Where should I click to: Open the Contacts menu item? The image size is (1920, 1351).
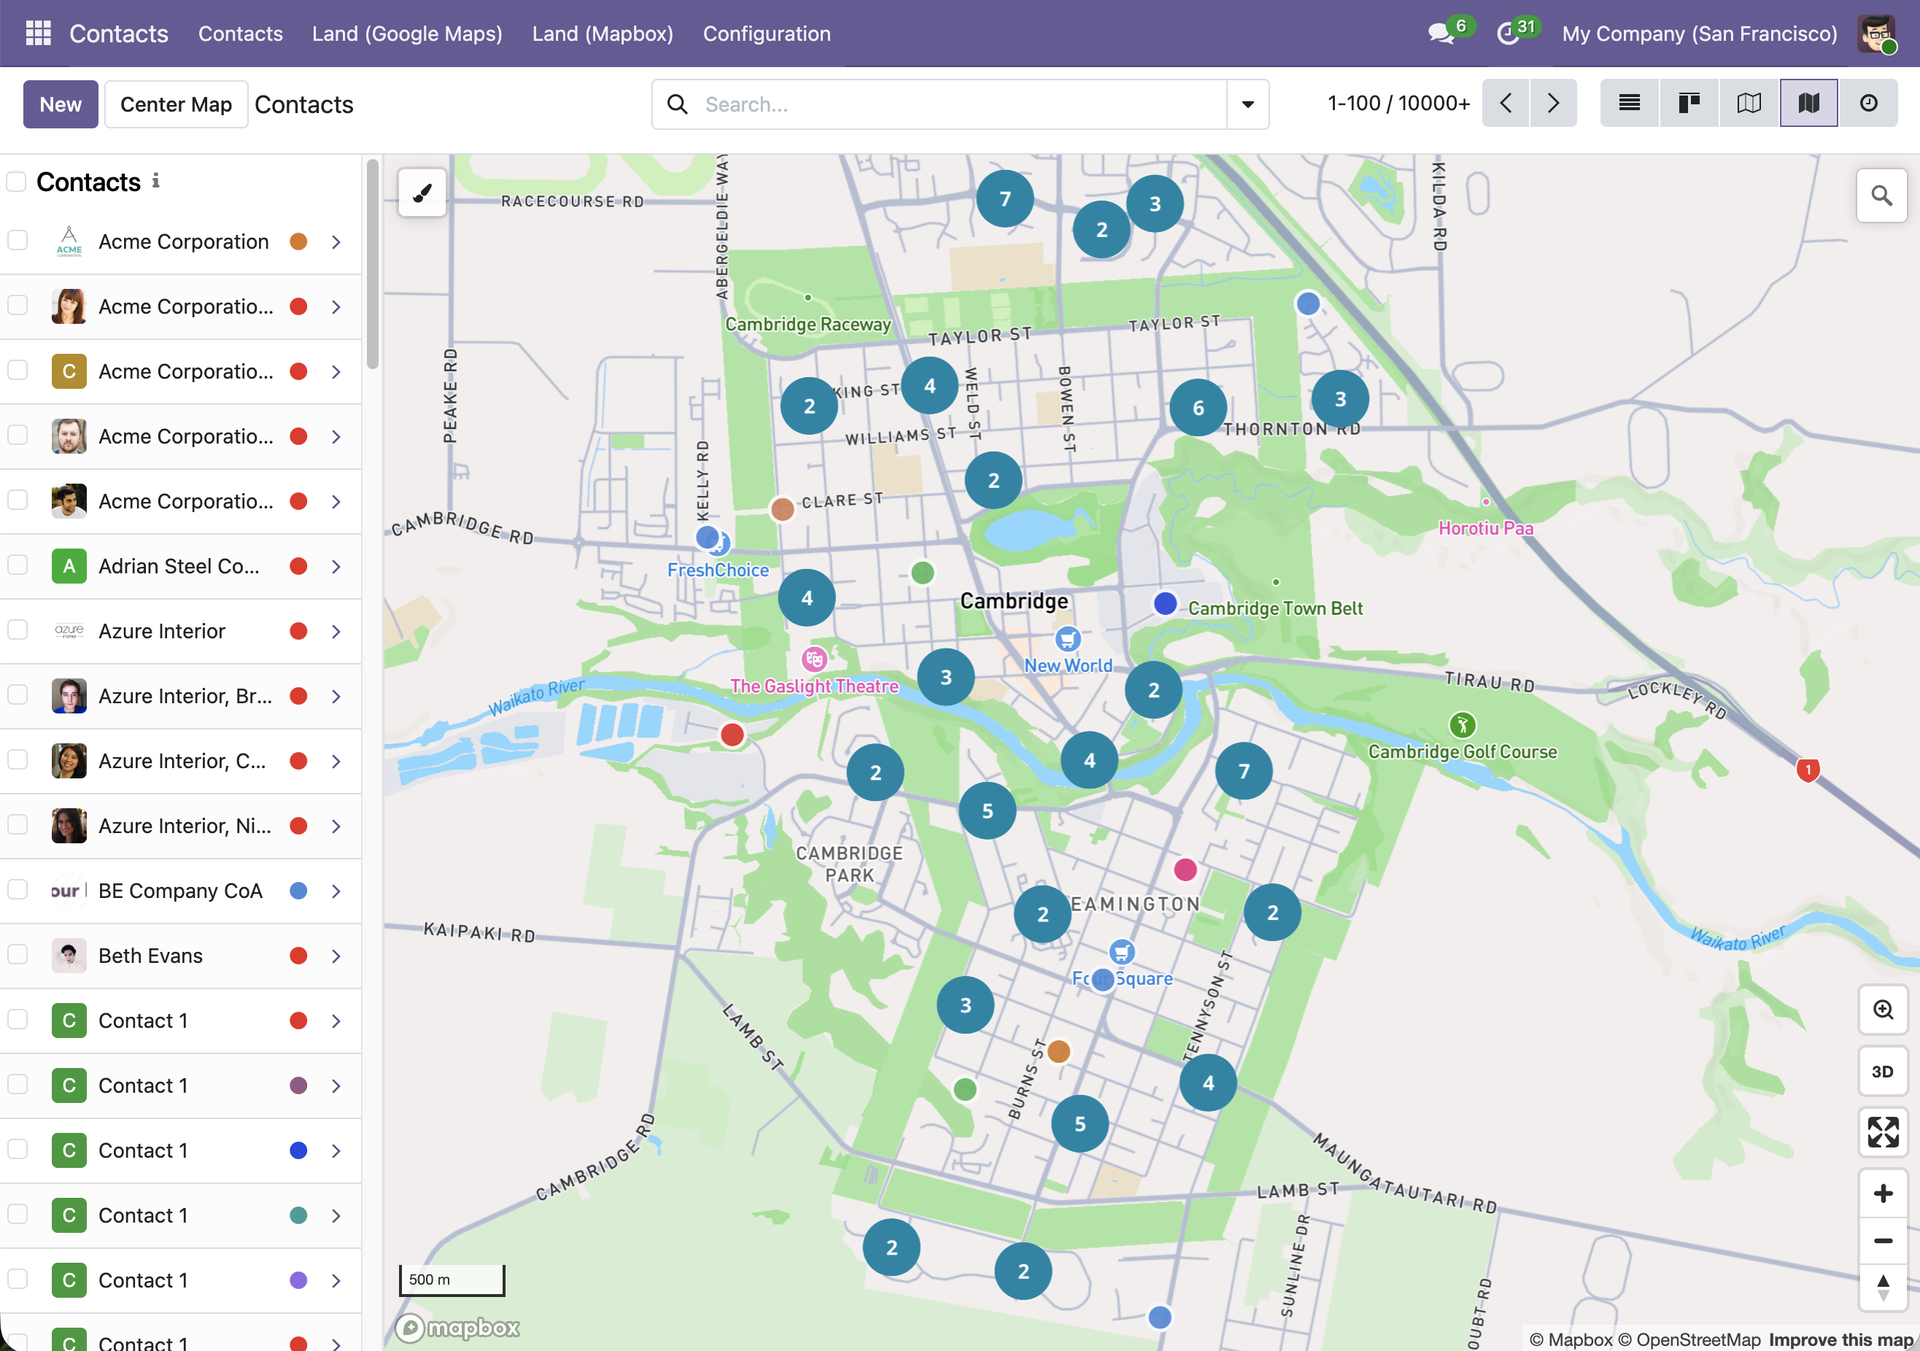240,33
